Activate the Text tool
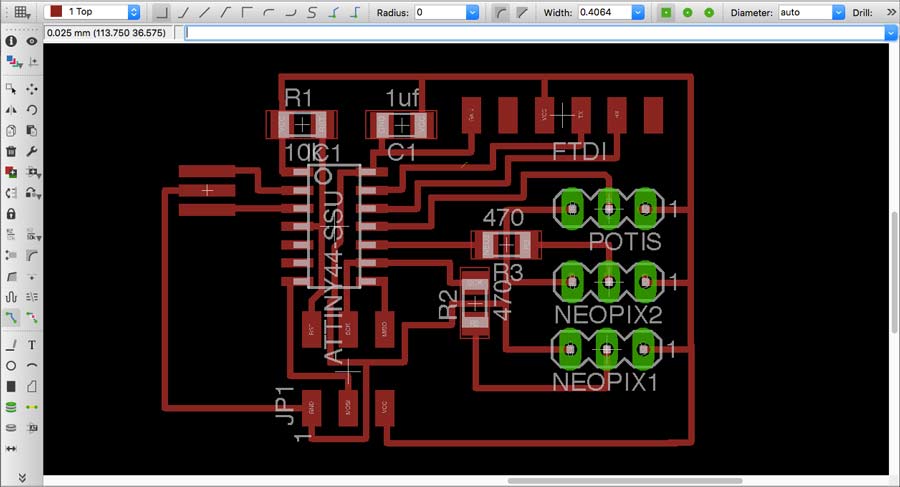900x487 pixels. (x=32, y=345)
